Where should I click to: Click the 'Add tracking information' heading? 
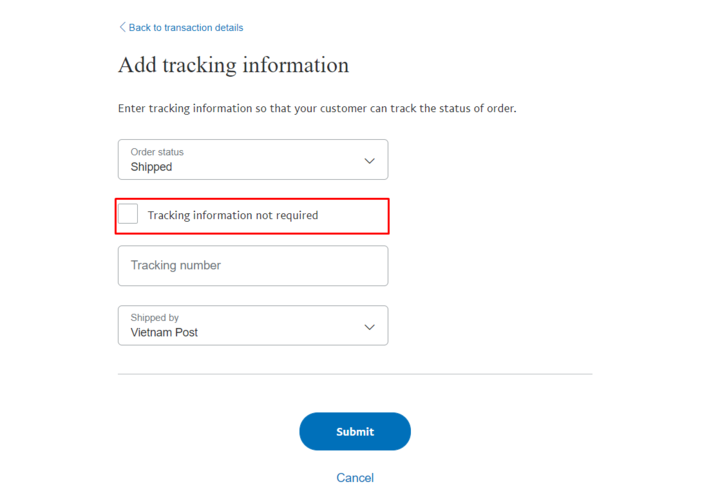pos(233,65)
